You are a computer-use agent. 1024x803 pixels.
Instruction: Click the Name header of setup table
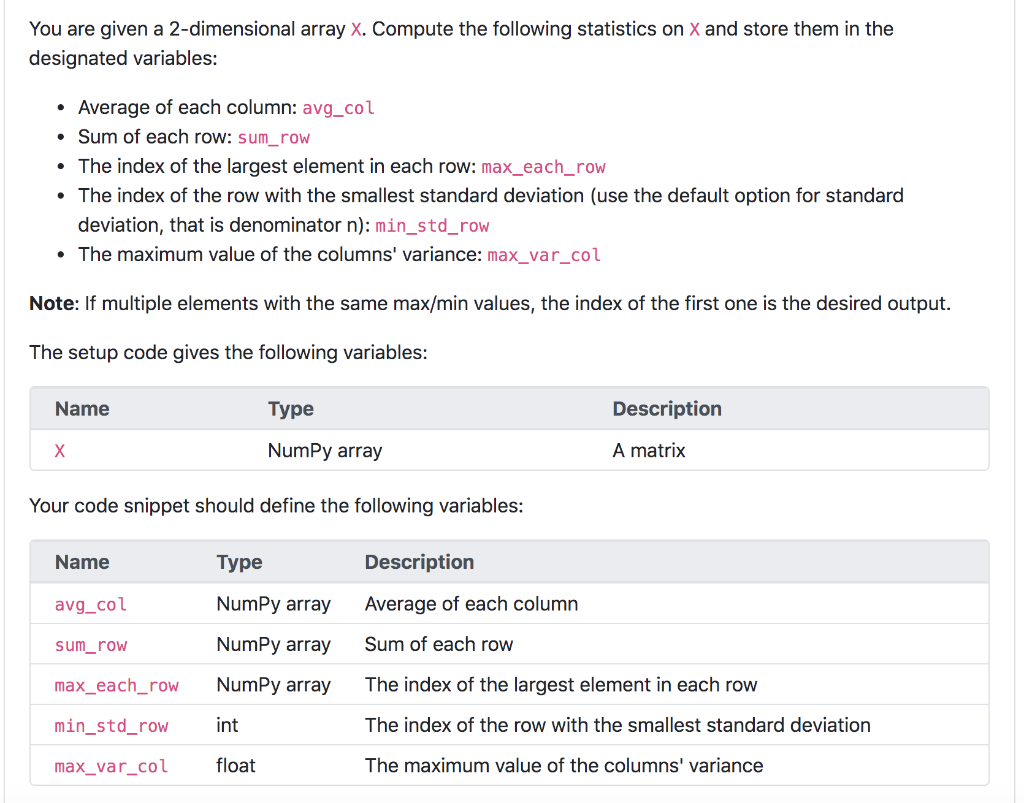click(x=82, y=409)
